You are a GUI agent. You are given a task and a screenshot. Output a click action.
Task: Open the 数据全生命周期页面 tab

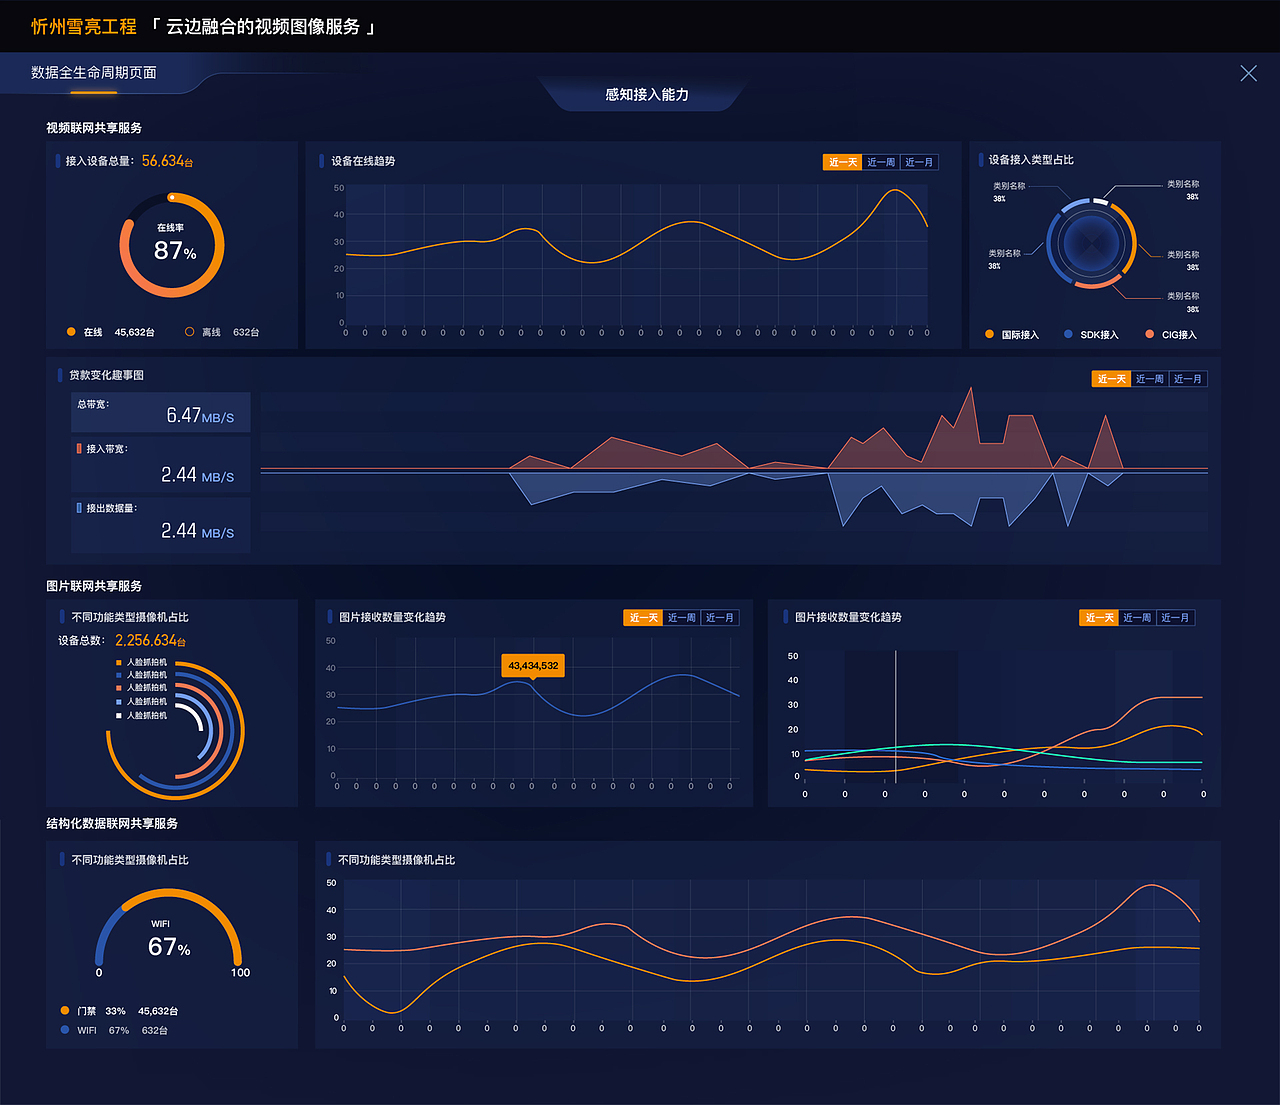click(94, 72)
